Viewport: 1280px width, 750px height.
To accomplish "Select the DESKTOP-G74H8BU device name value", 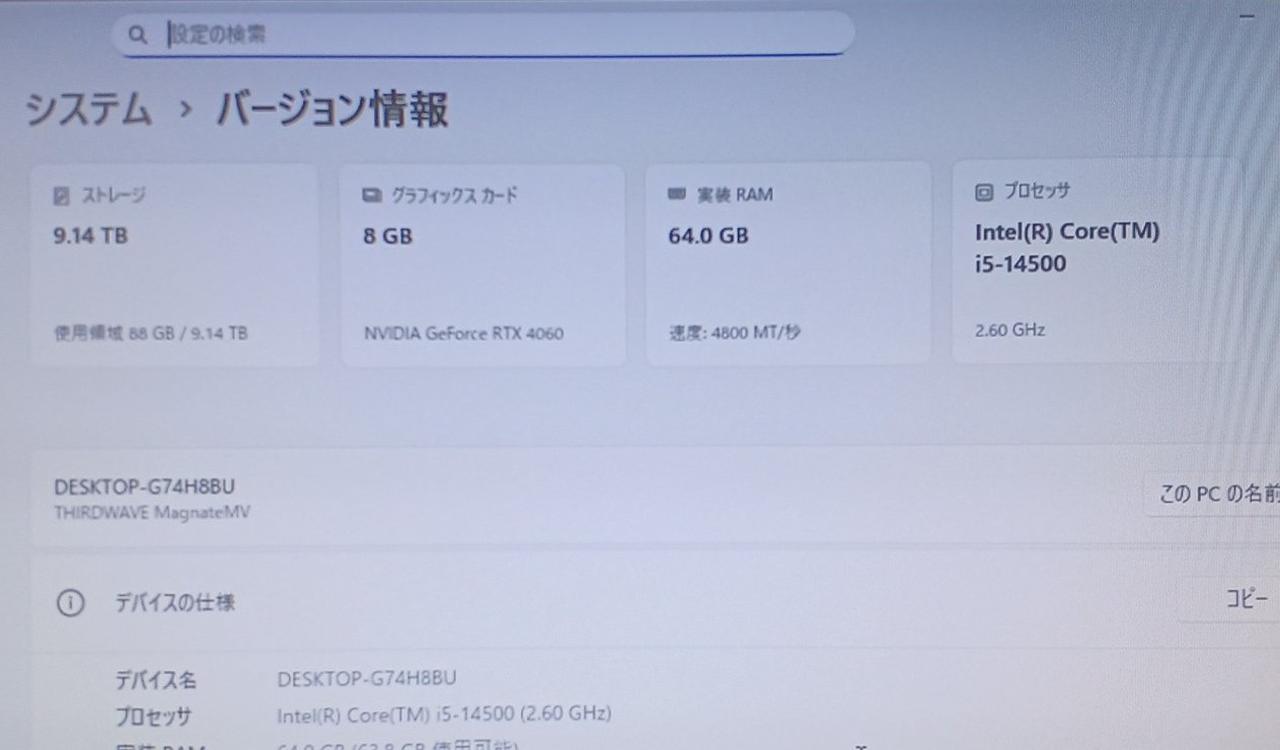I will 367,679.
